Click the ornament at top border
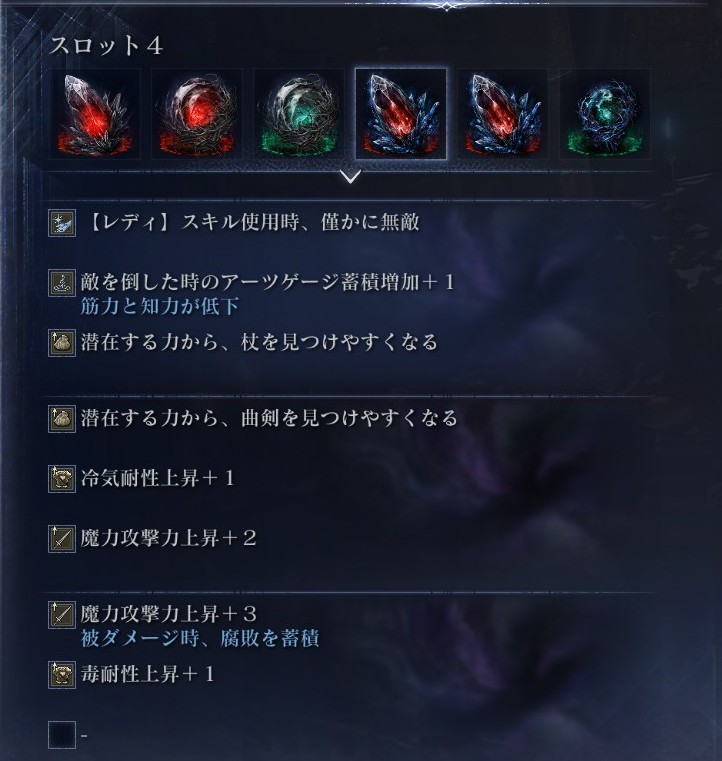 click(446, 6)
